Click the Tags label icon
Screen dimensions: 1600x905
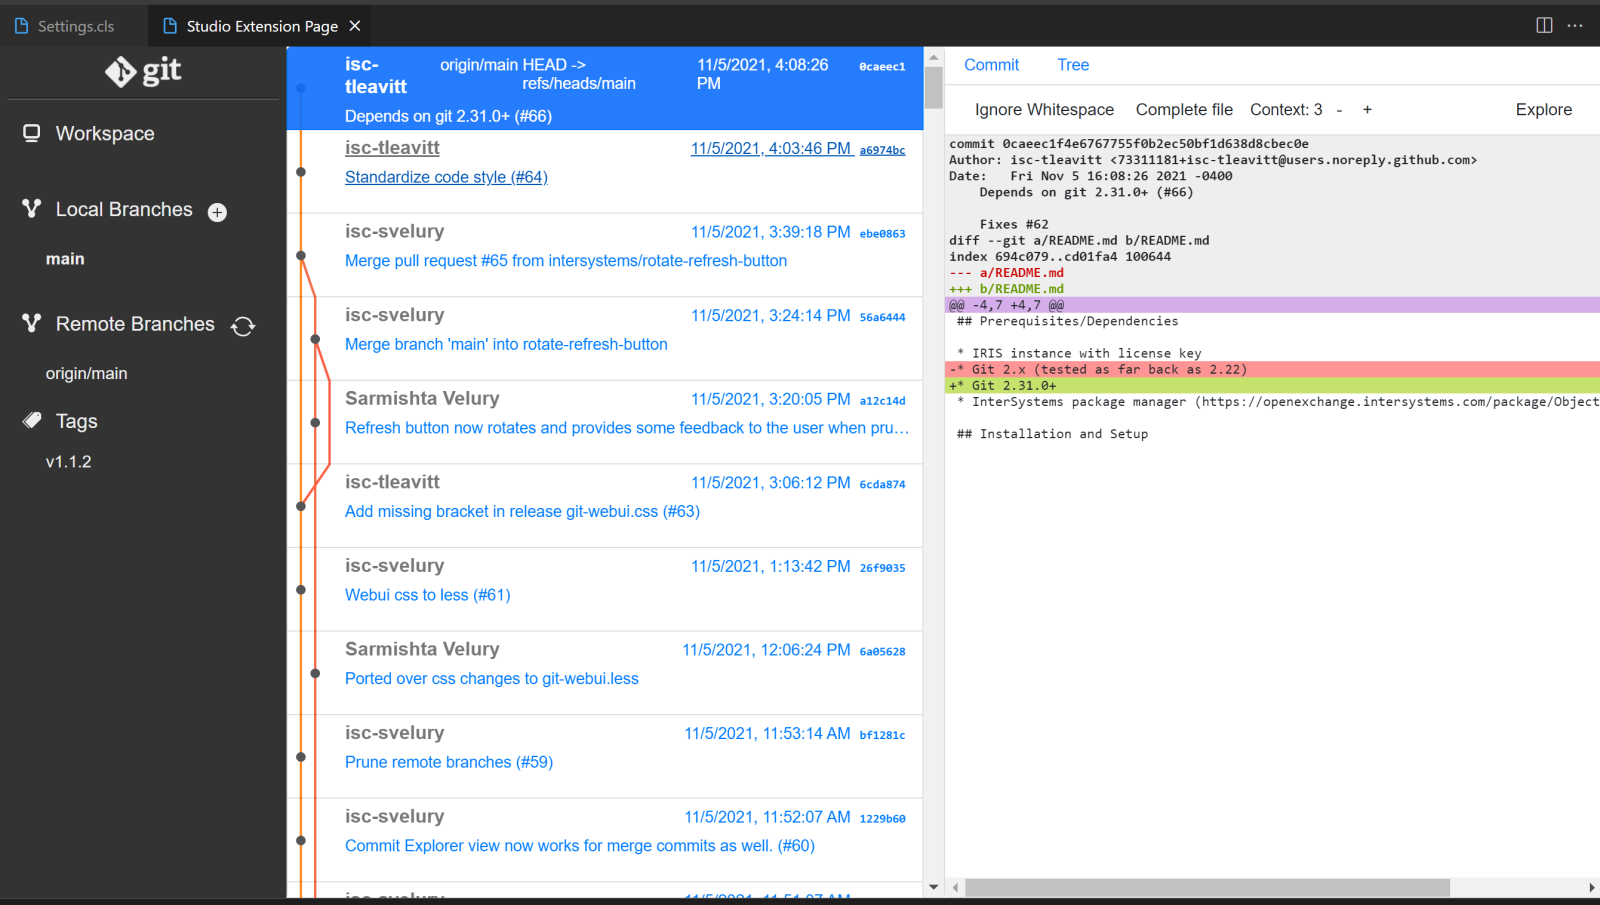pos(32,421)
